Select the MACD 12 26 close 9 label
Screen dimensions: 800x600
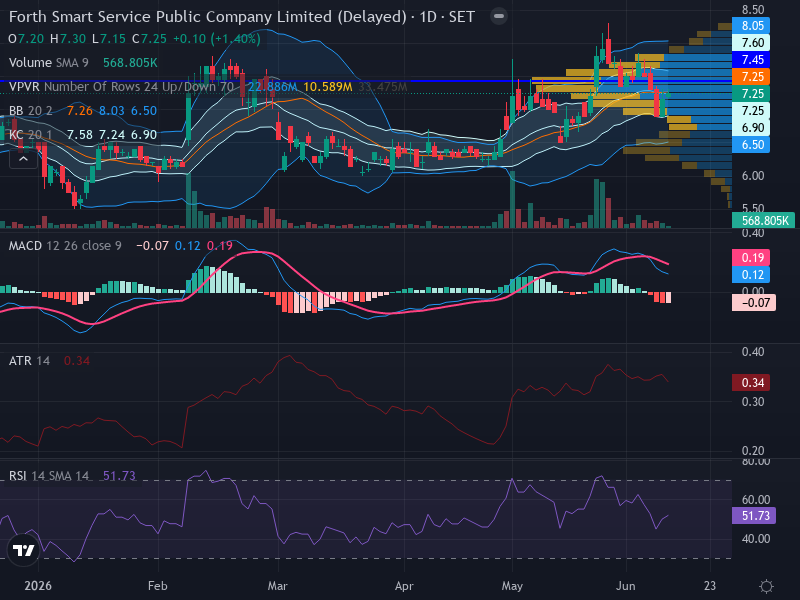[65, 246]
